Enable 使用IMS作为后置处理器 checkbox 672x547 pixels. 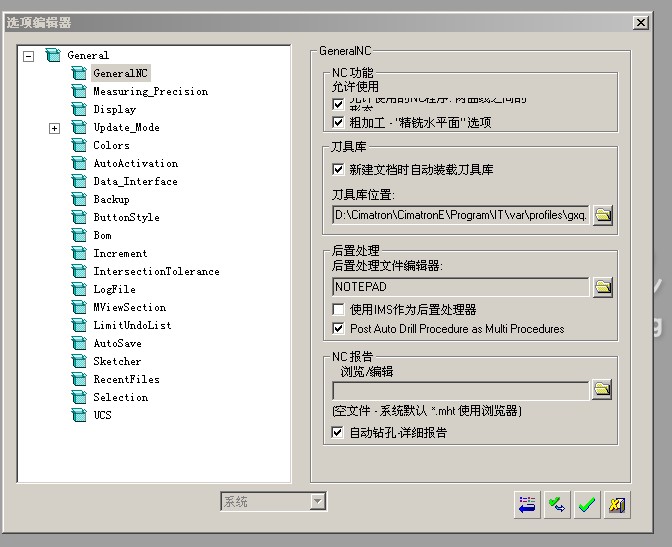click(x=338, y=309)
